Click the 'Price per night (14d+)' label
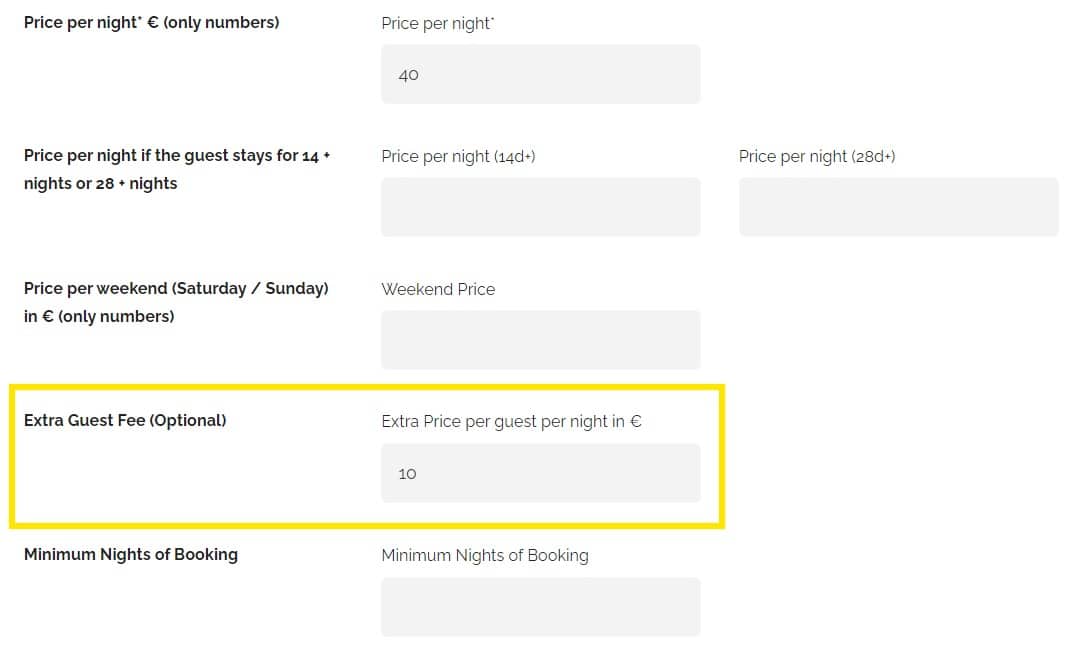The height and width of the screenshot is (656, 1086). (458, 156)
